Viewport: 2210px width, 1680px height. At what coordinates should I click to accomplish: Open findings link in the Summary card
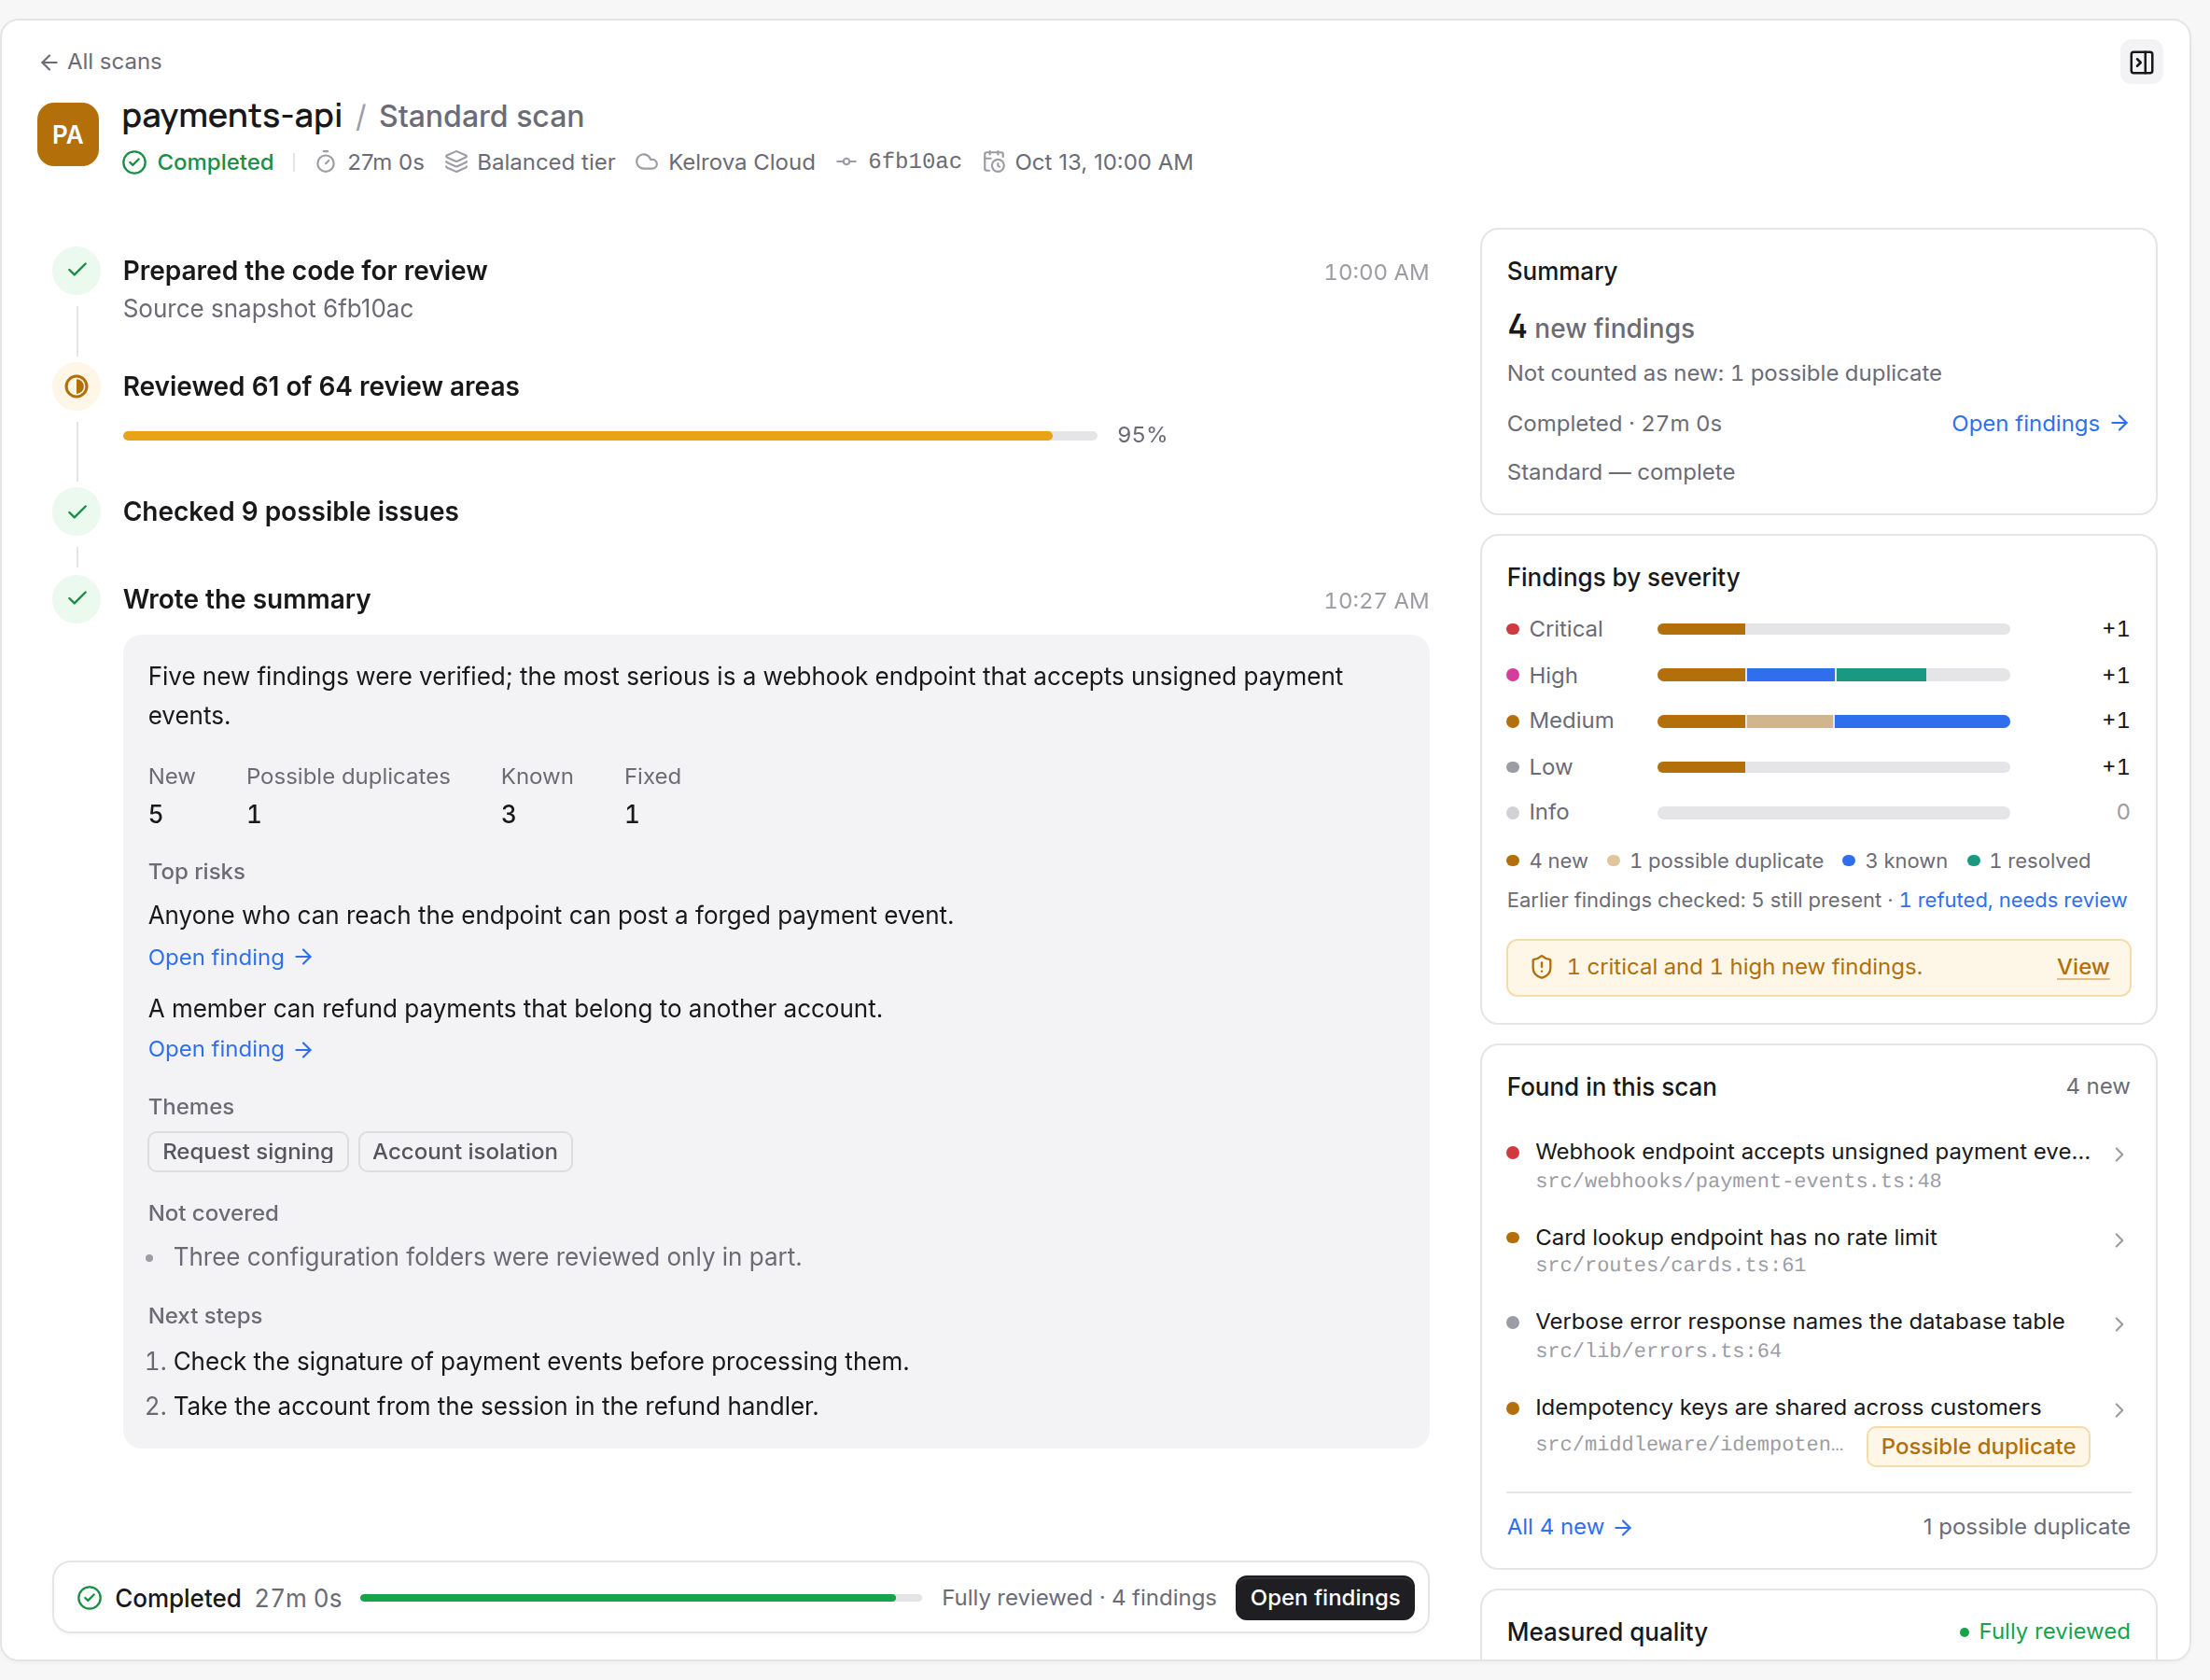[2040, 424]
